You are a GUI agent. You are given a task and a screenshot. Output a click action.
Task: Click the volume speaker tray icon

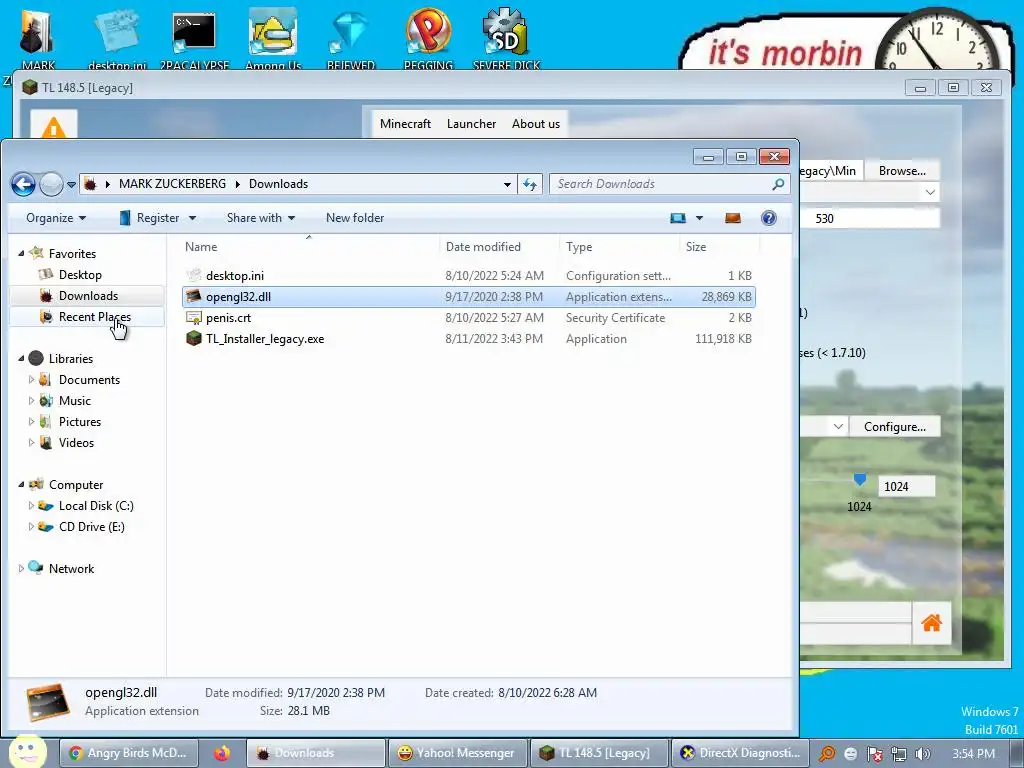click(923, 754)
